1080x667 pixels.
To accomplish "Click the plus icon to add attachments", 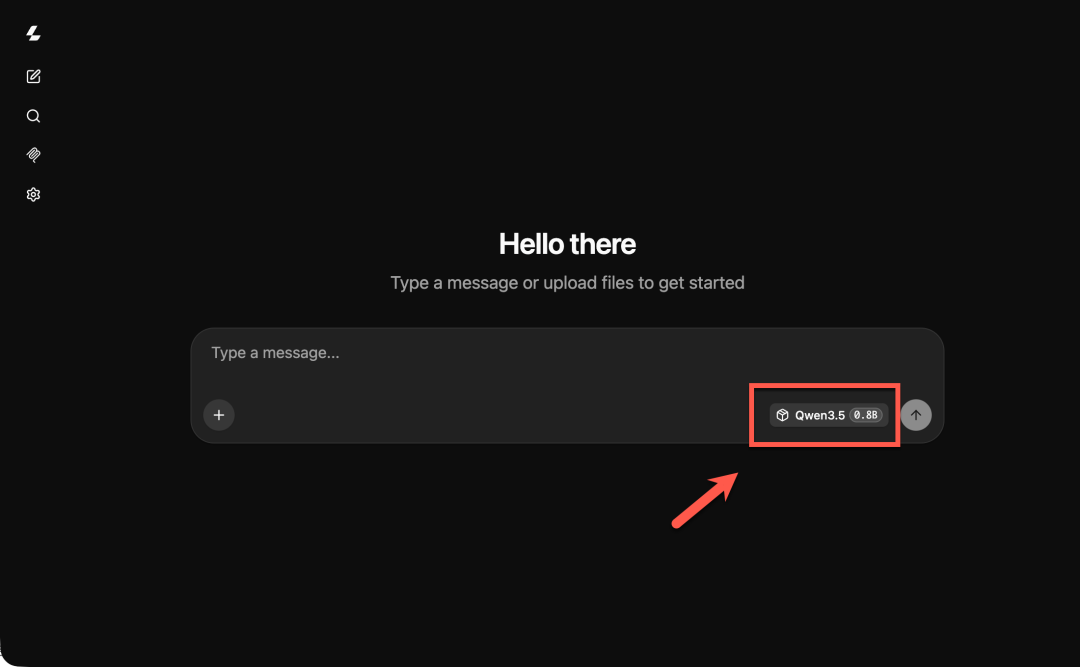I will point(219,415).
